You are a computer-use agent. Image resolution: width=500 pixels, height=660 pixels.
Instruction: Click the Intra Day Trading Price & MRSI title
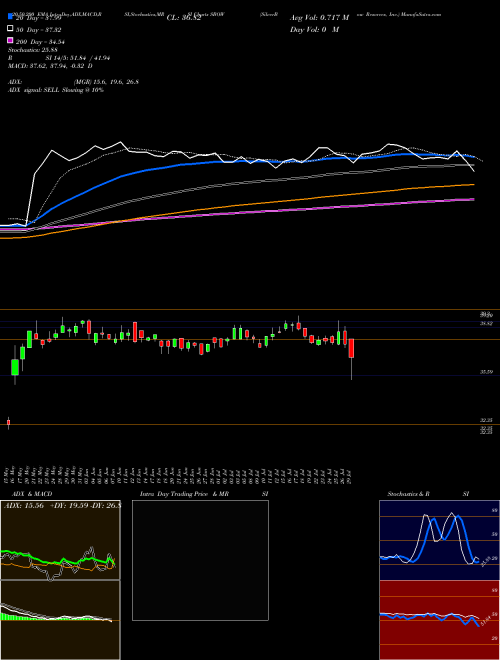click(x=204, y=494)
